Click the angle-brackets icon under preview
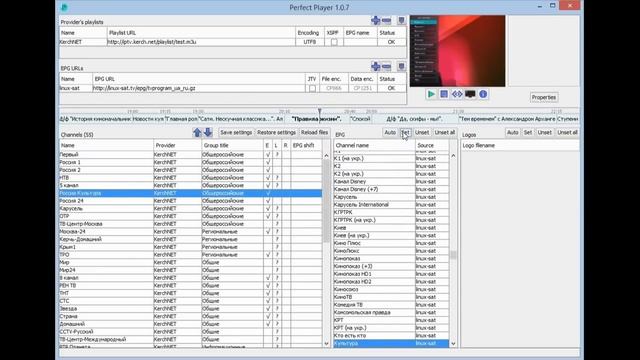Viewport: 640px width, 360px height. pos(457,94)
